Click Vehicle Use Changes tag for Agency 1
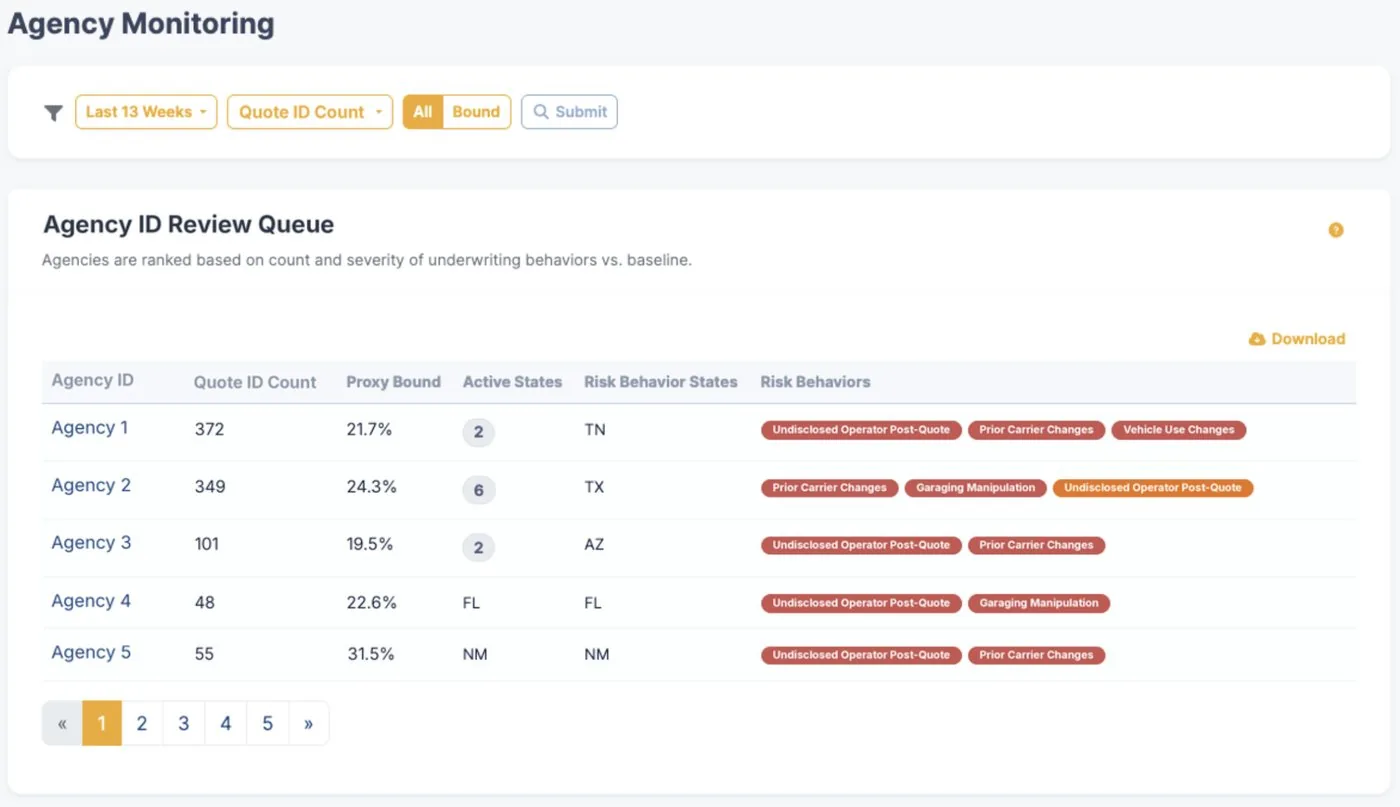Image resolution: width=1400 pixels, height=807 pixels. (x=1179, y=430)
